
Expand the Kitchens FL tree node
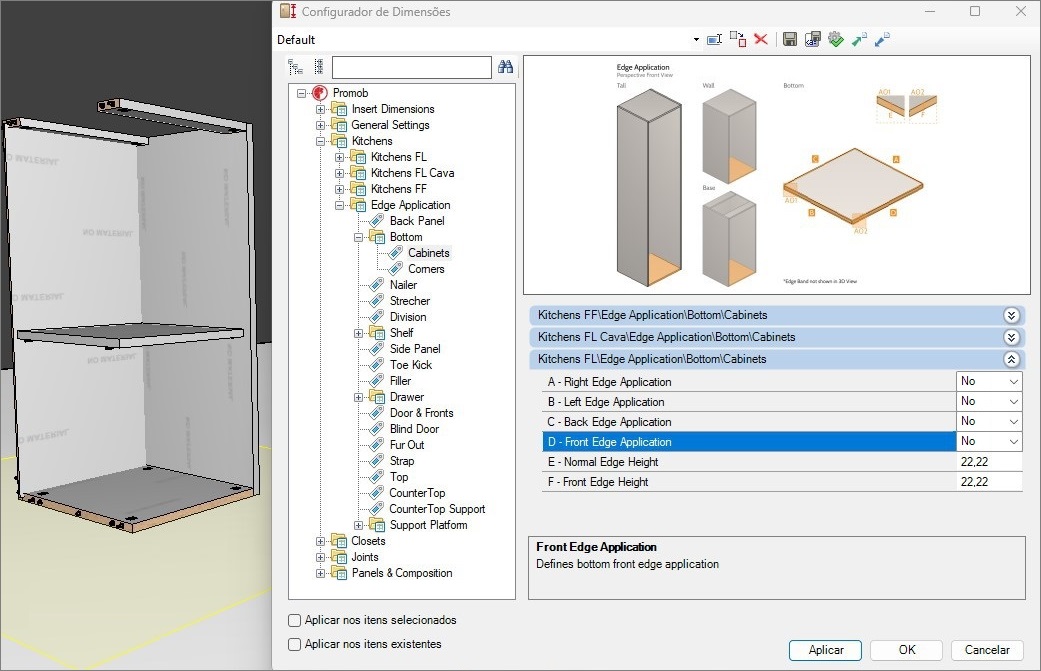[339, 157]
